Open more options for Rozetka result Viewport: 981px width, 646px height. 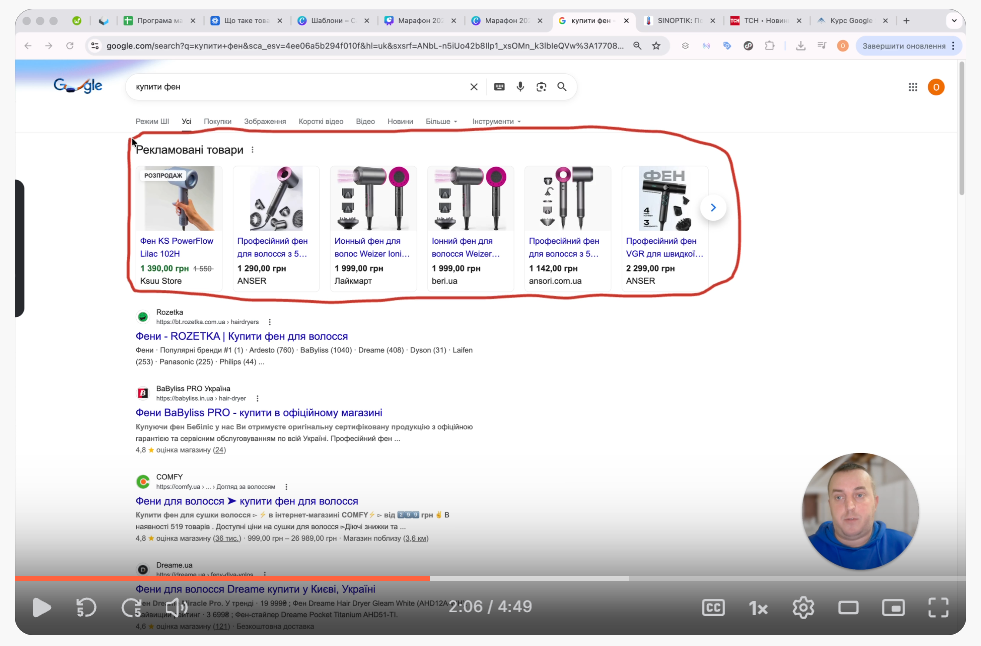270,322
